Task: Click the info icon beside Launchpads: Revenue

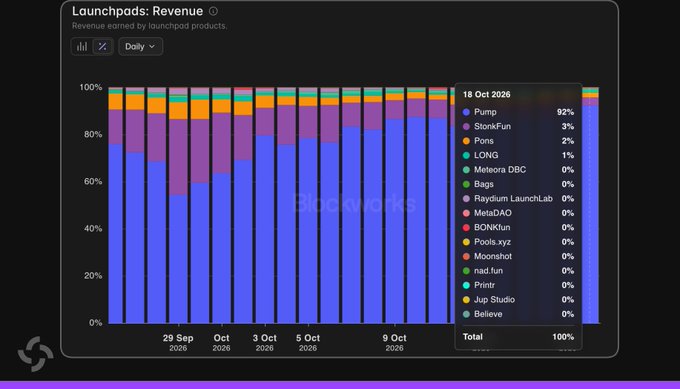Action: point(213,11)
